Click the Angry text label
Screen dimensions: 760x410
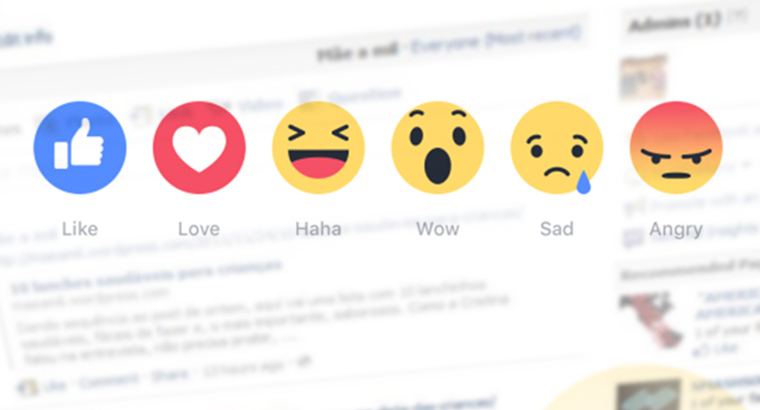(x=676, y=230)
